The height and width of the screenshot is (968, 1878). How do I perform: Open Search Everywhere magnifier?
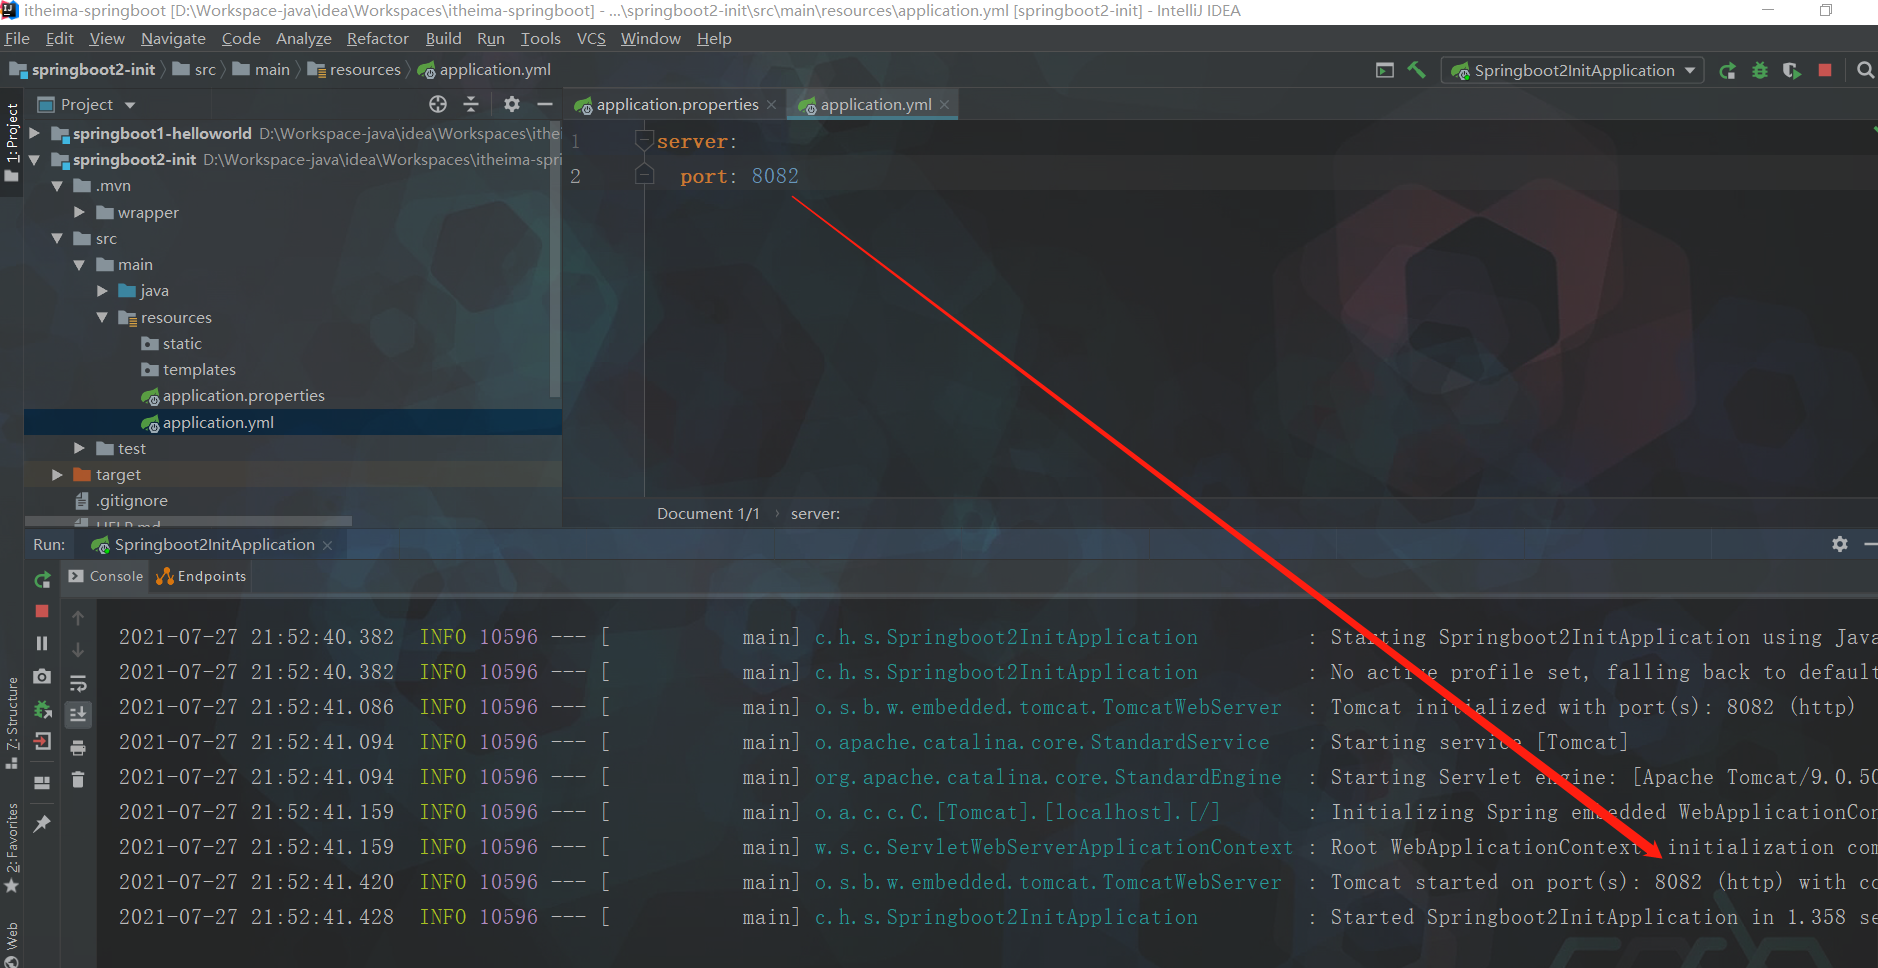click(1865, 70)
